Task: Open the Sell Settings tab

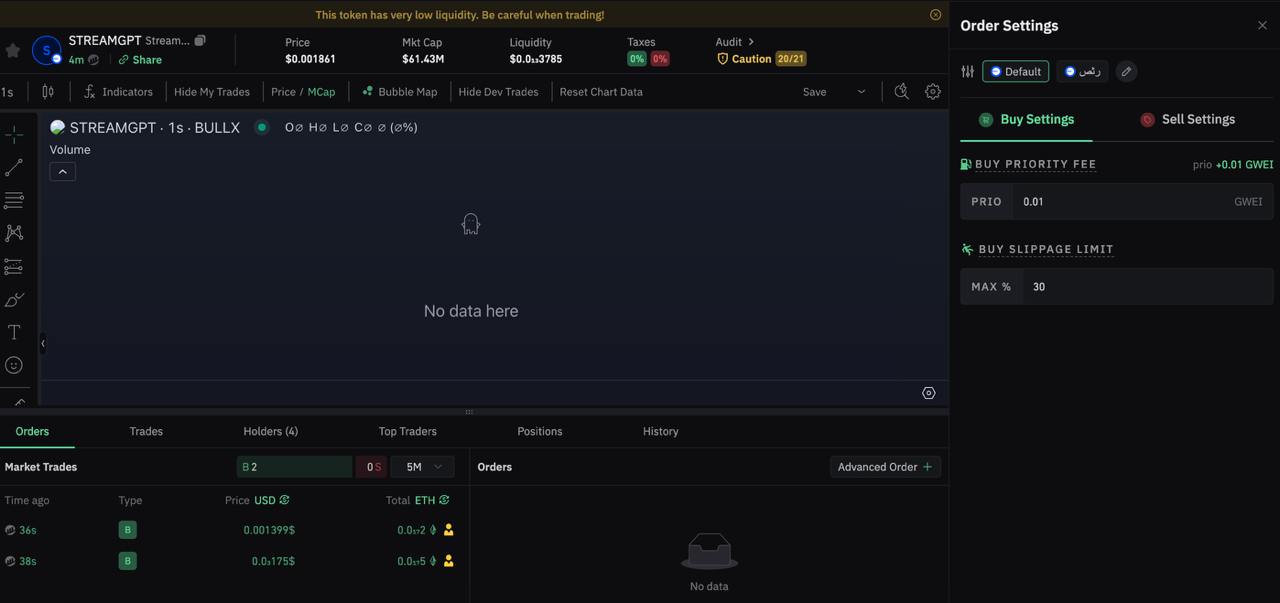Action: pyautogui.click(x=1187, y=119)
